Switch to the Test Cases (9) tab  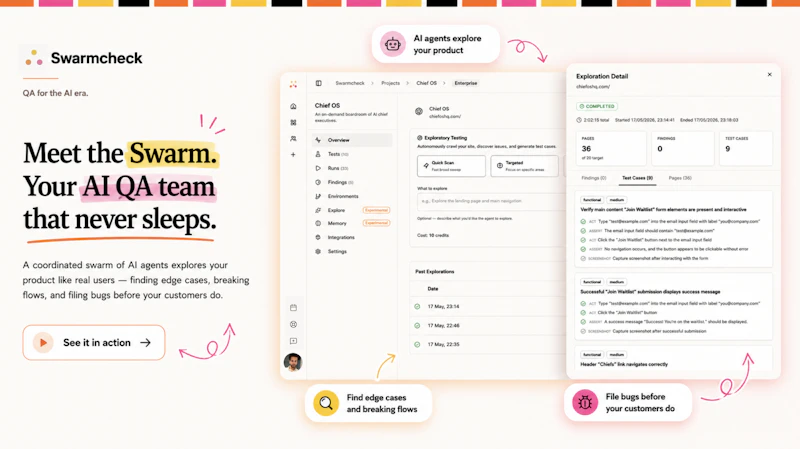pyautogui.click(x=637, y=178)
